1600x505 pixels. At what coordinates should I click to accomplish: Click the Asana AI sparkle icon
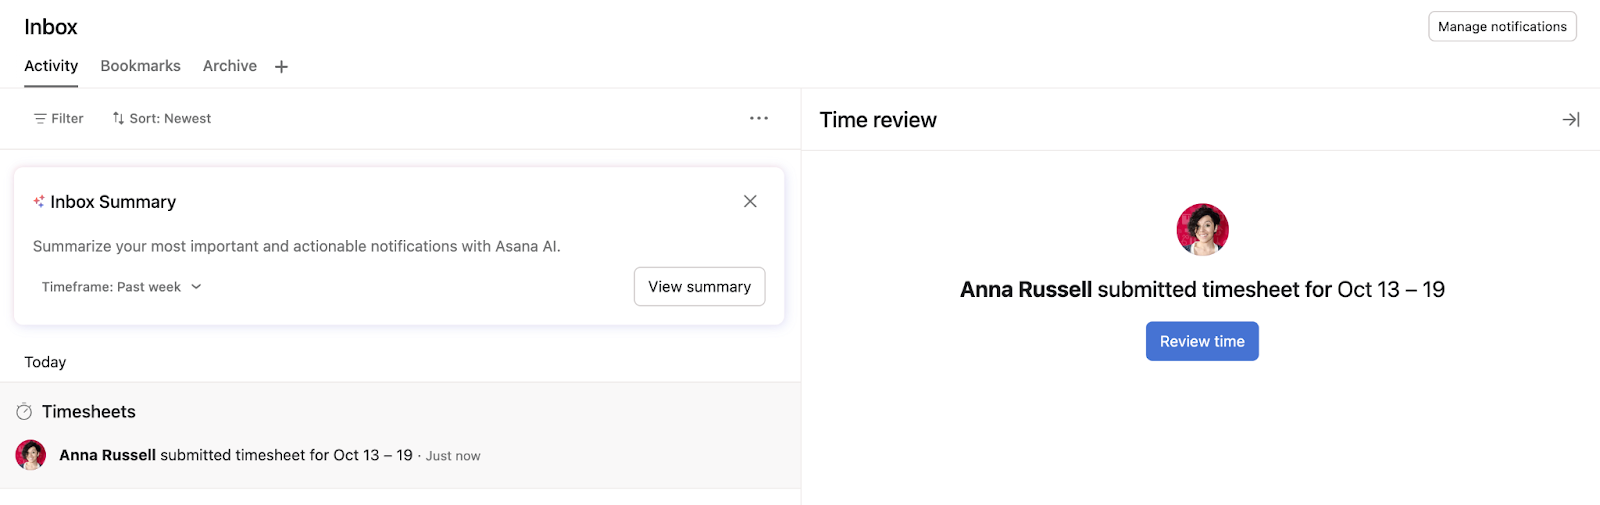click(39, 202)
